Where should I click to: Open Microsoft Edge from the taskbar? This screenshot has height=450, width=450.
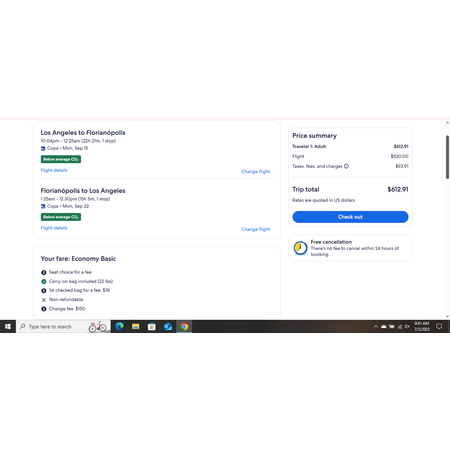pos(119,326)
